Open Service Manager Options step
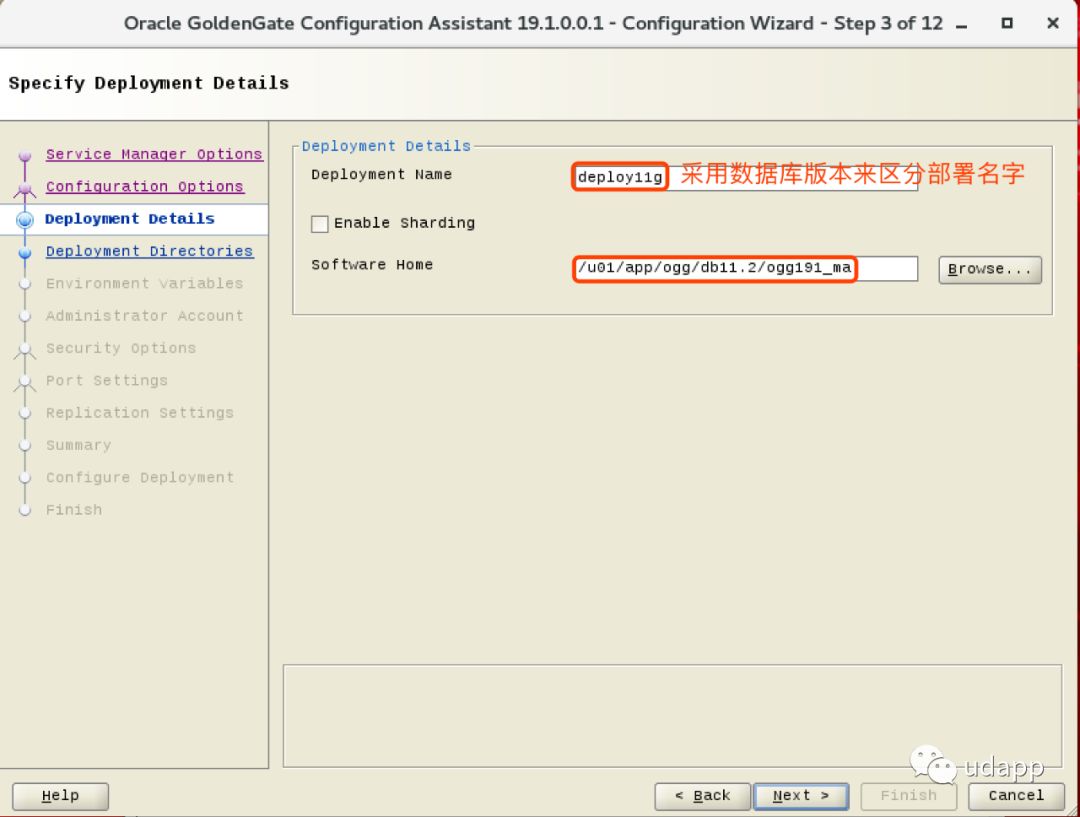The height and width of the screenshot is (817, 1080). point(154,154)
